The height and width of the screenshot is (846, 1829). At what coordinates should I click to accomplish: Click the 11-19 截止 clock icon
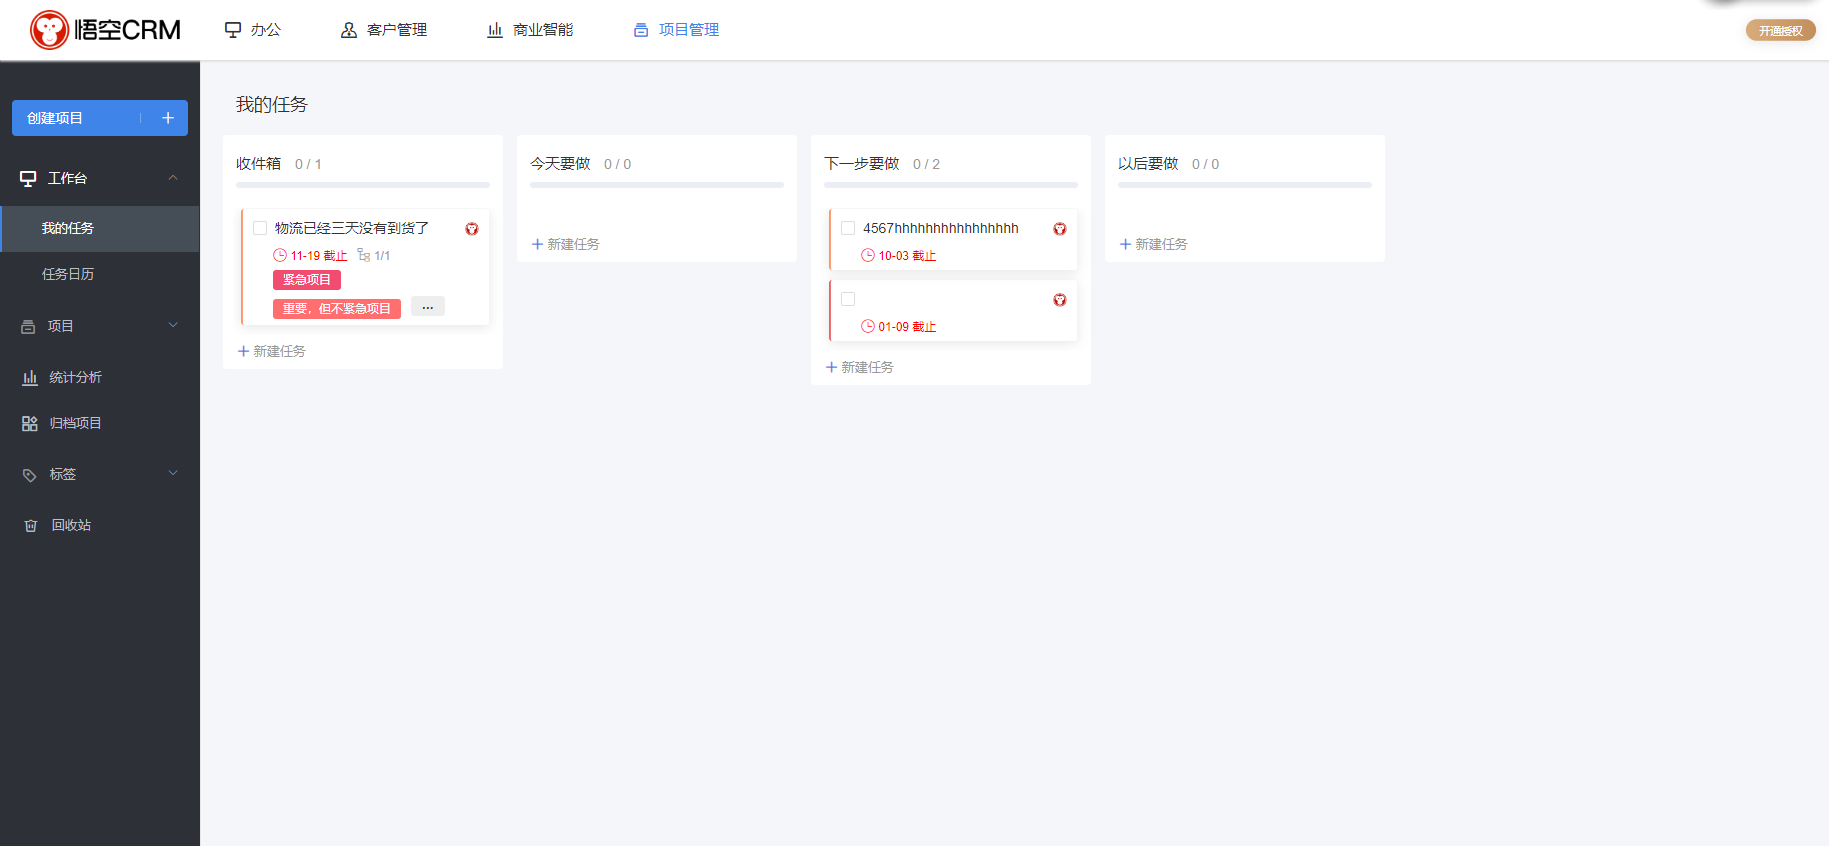point(280,255)
